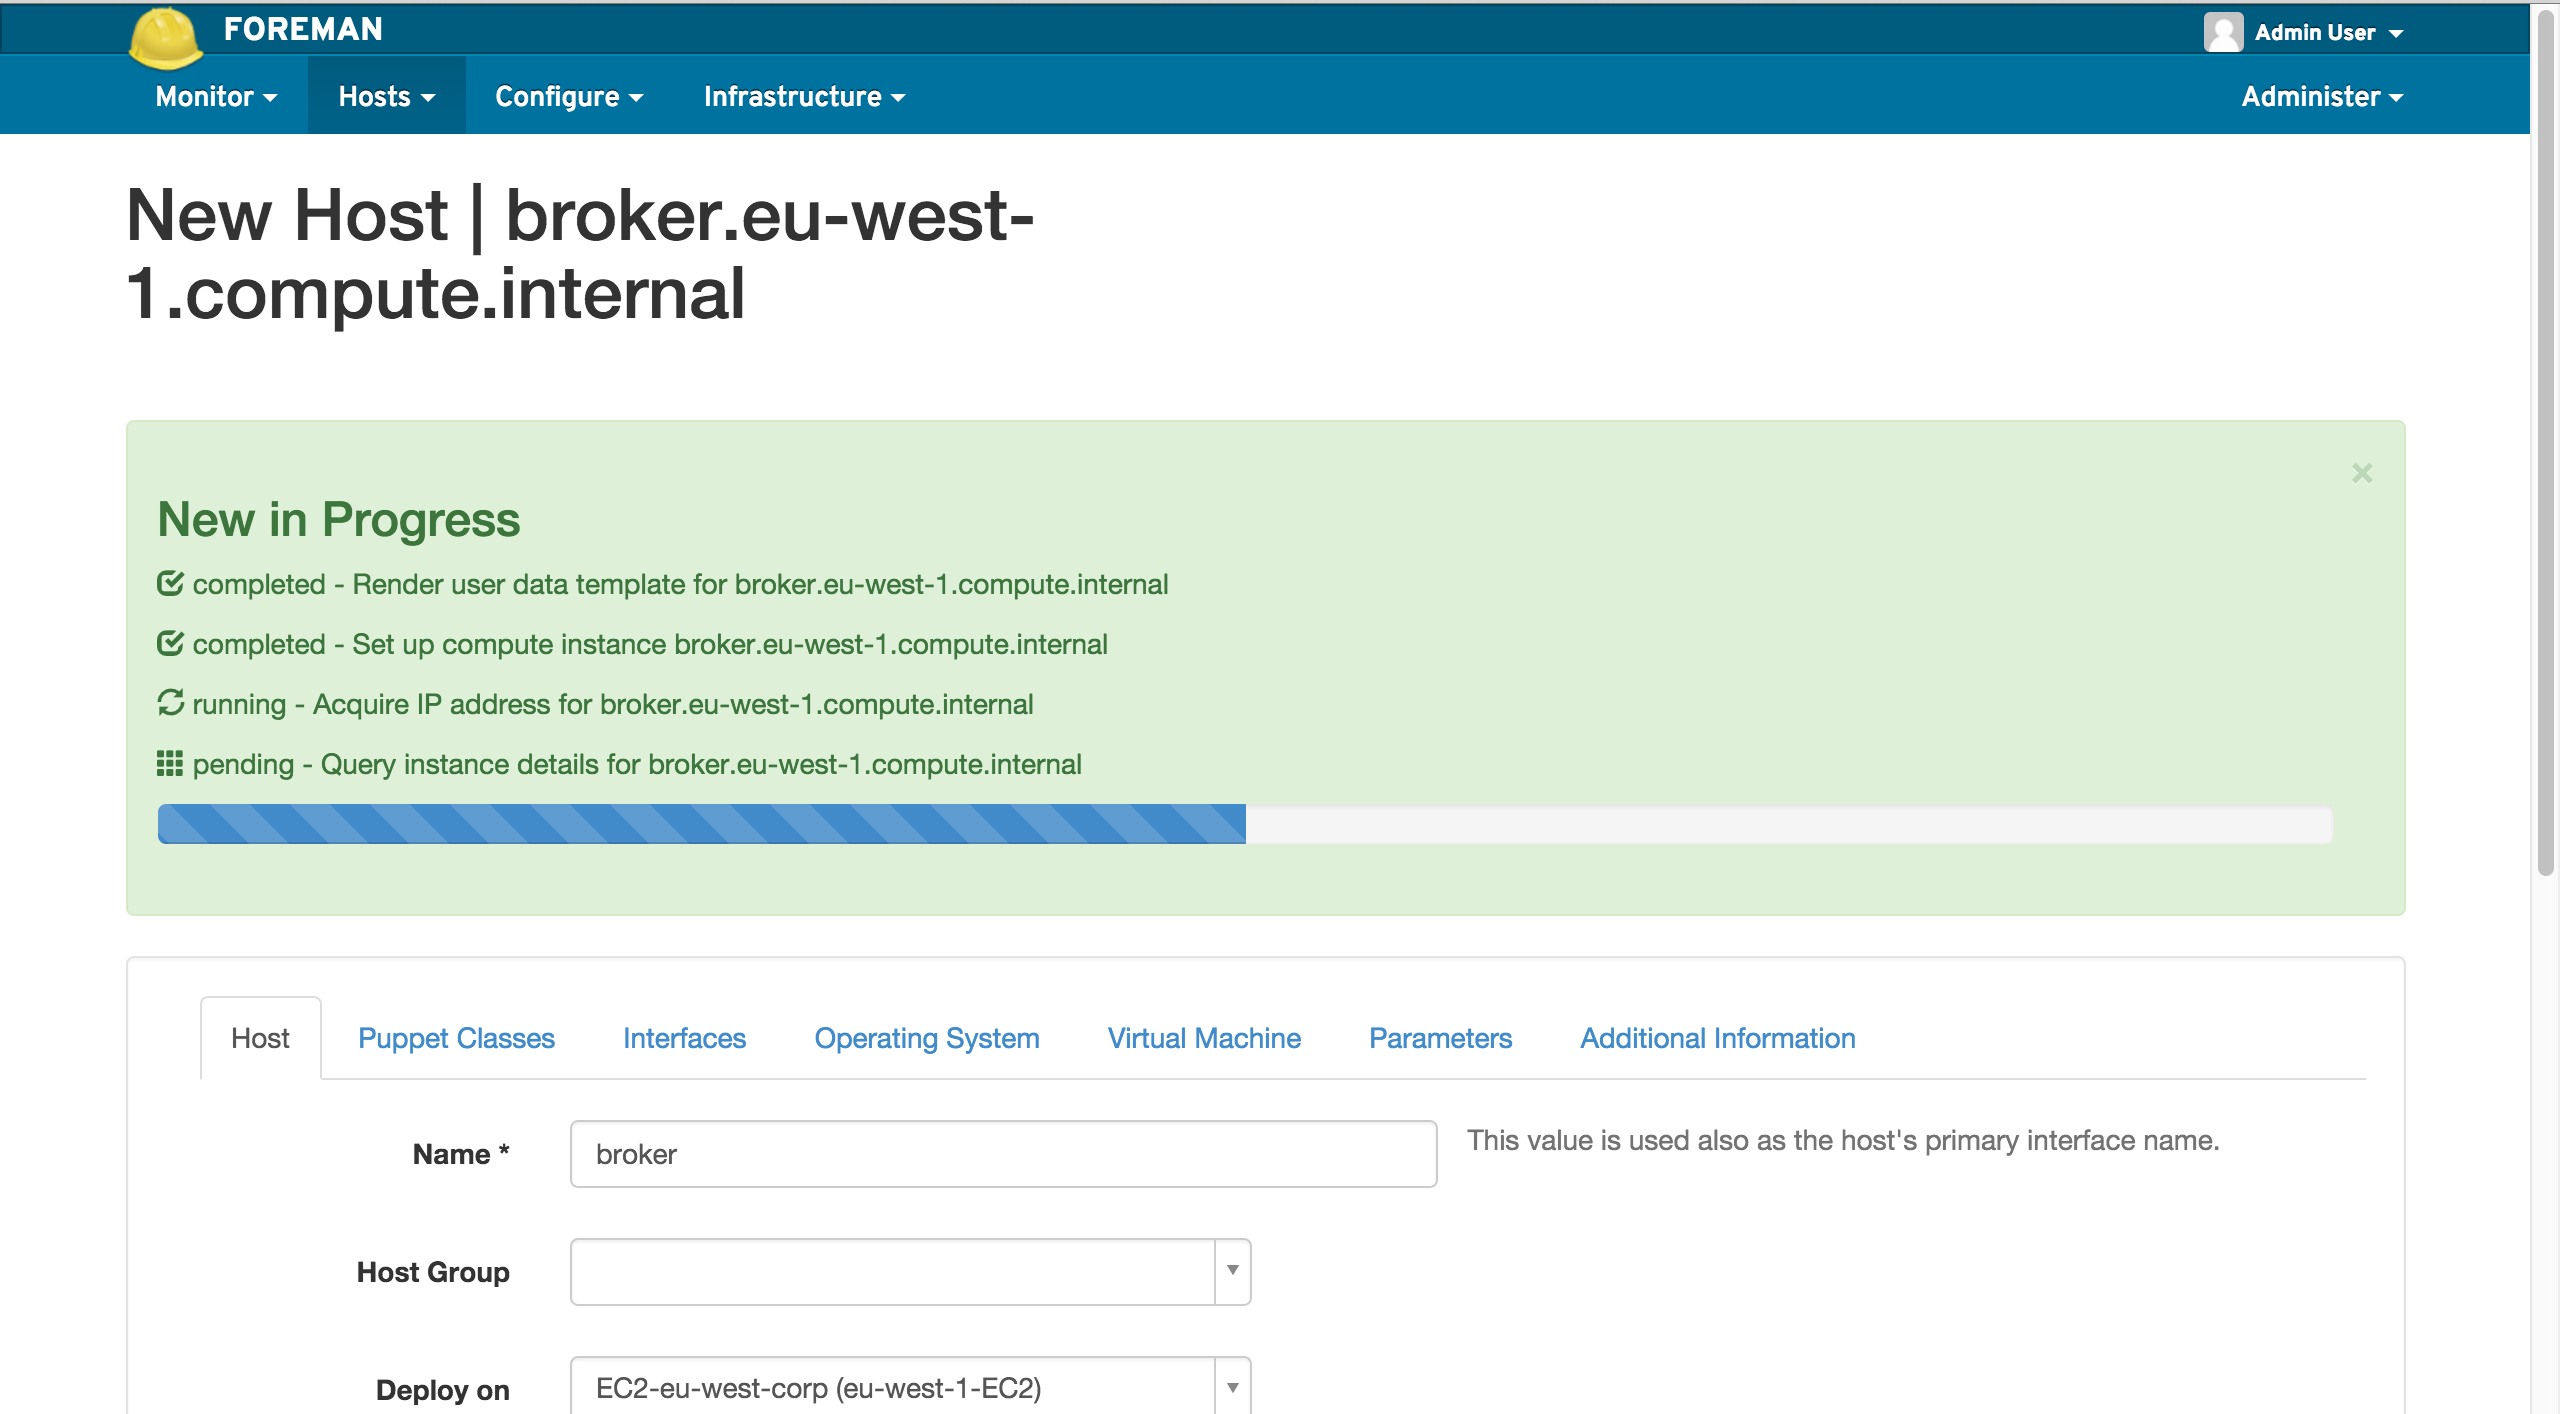Click the pending grid icon

tap(170, 763)
